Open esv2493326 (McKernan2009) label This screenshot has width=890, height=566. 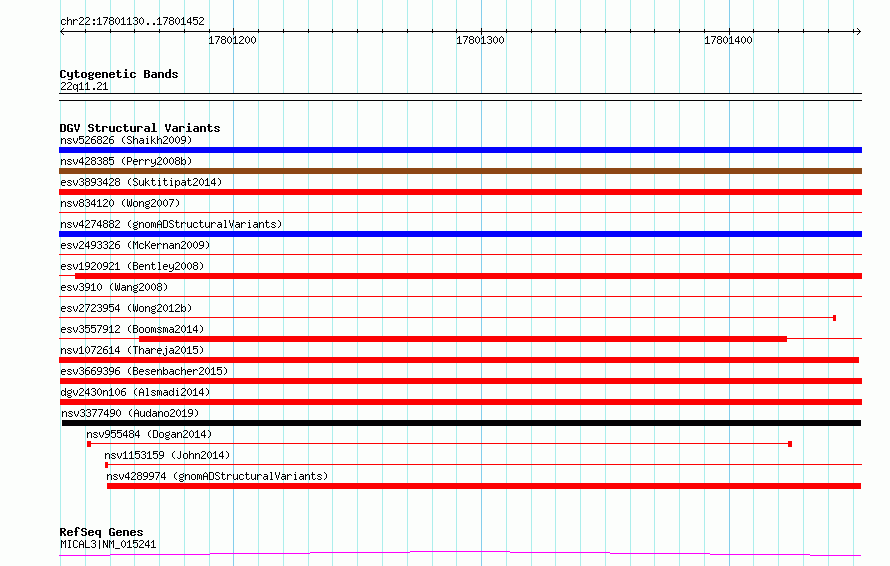(x=135, y=245)
